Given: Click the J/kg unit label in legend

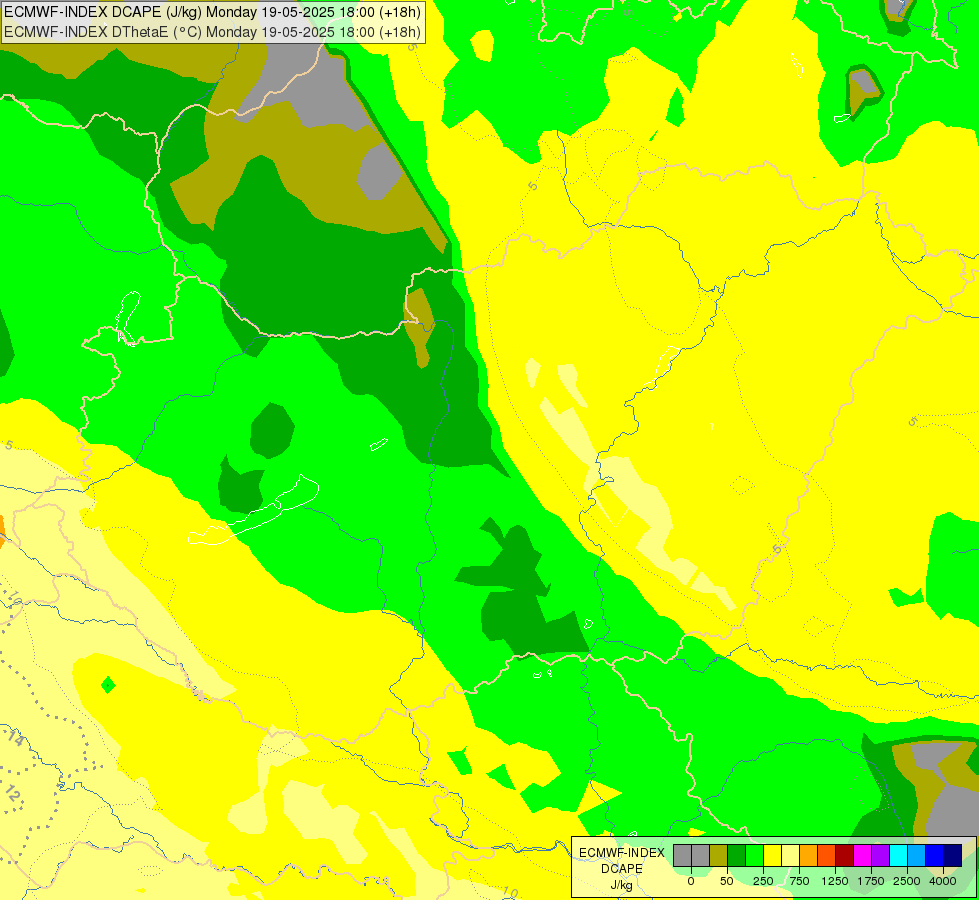Looking at the screenshot, I should coord(621,885).
